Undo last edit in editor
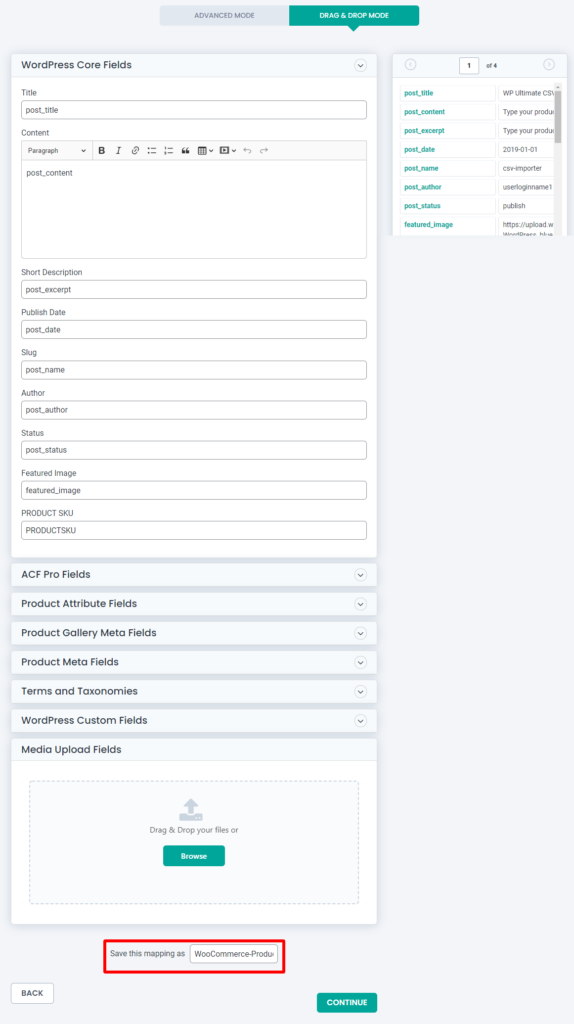Screen dimensions: 574x1024 click(247, 150)
